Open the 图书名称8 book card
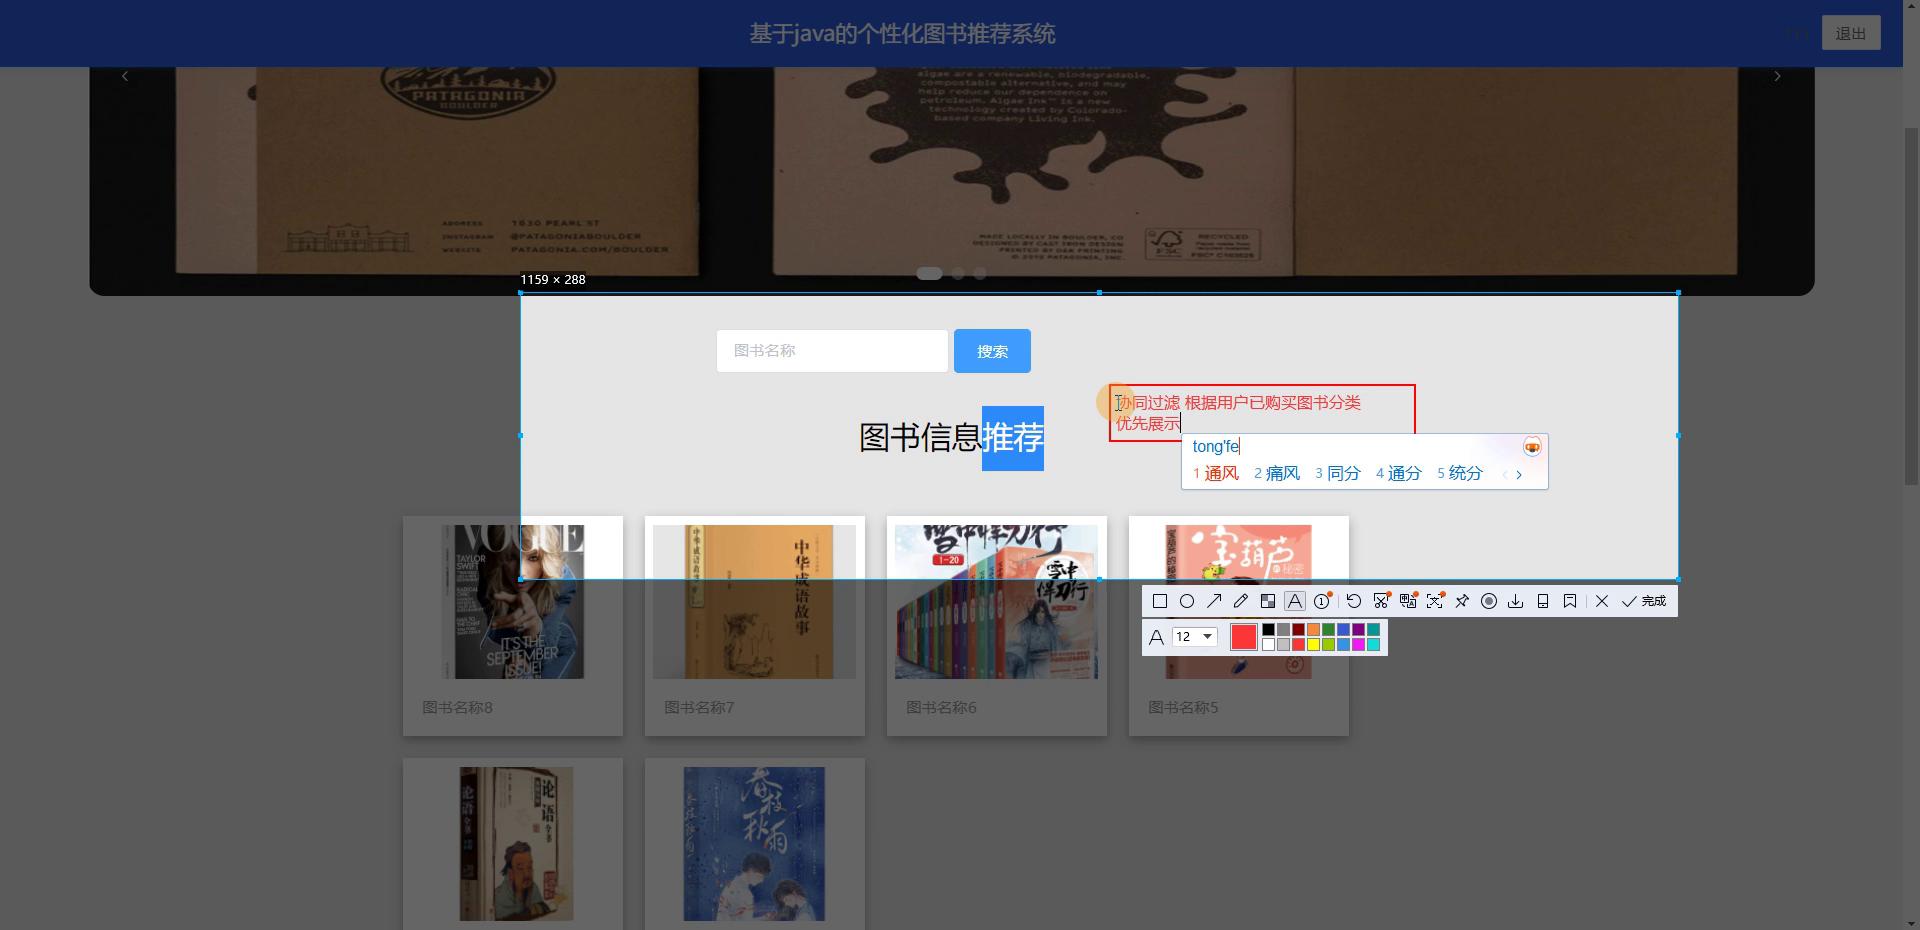1920x930 pixels. point(513,626)
